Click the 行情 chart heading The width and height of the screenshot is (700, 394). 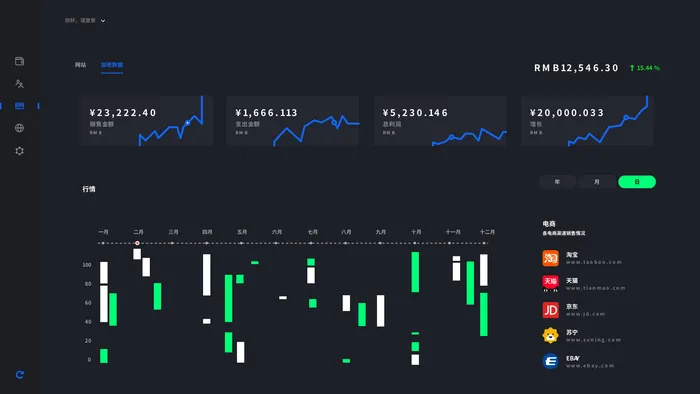pyautogui.click(x=89, y=189)
